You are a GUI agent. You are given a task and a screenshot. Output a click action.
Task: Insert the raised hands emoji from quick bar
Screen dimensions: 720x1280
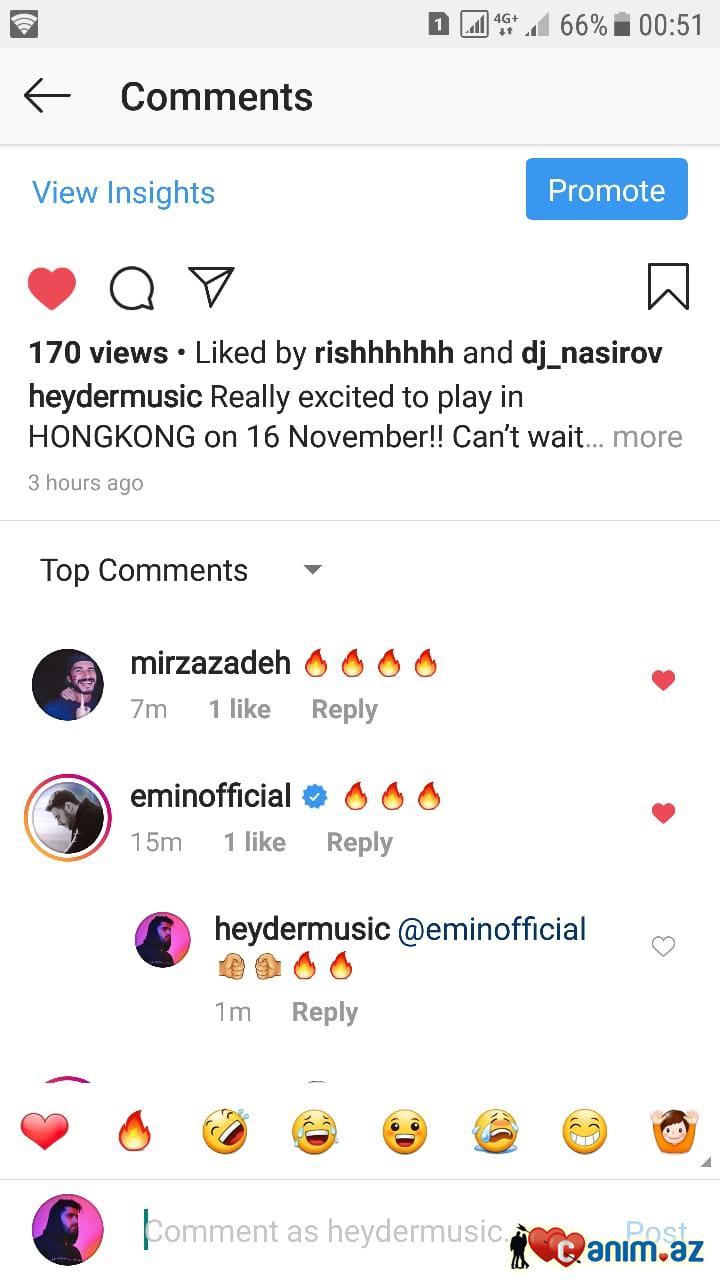coord(674,1132)
